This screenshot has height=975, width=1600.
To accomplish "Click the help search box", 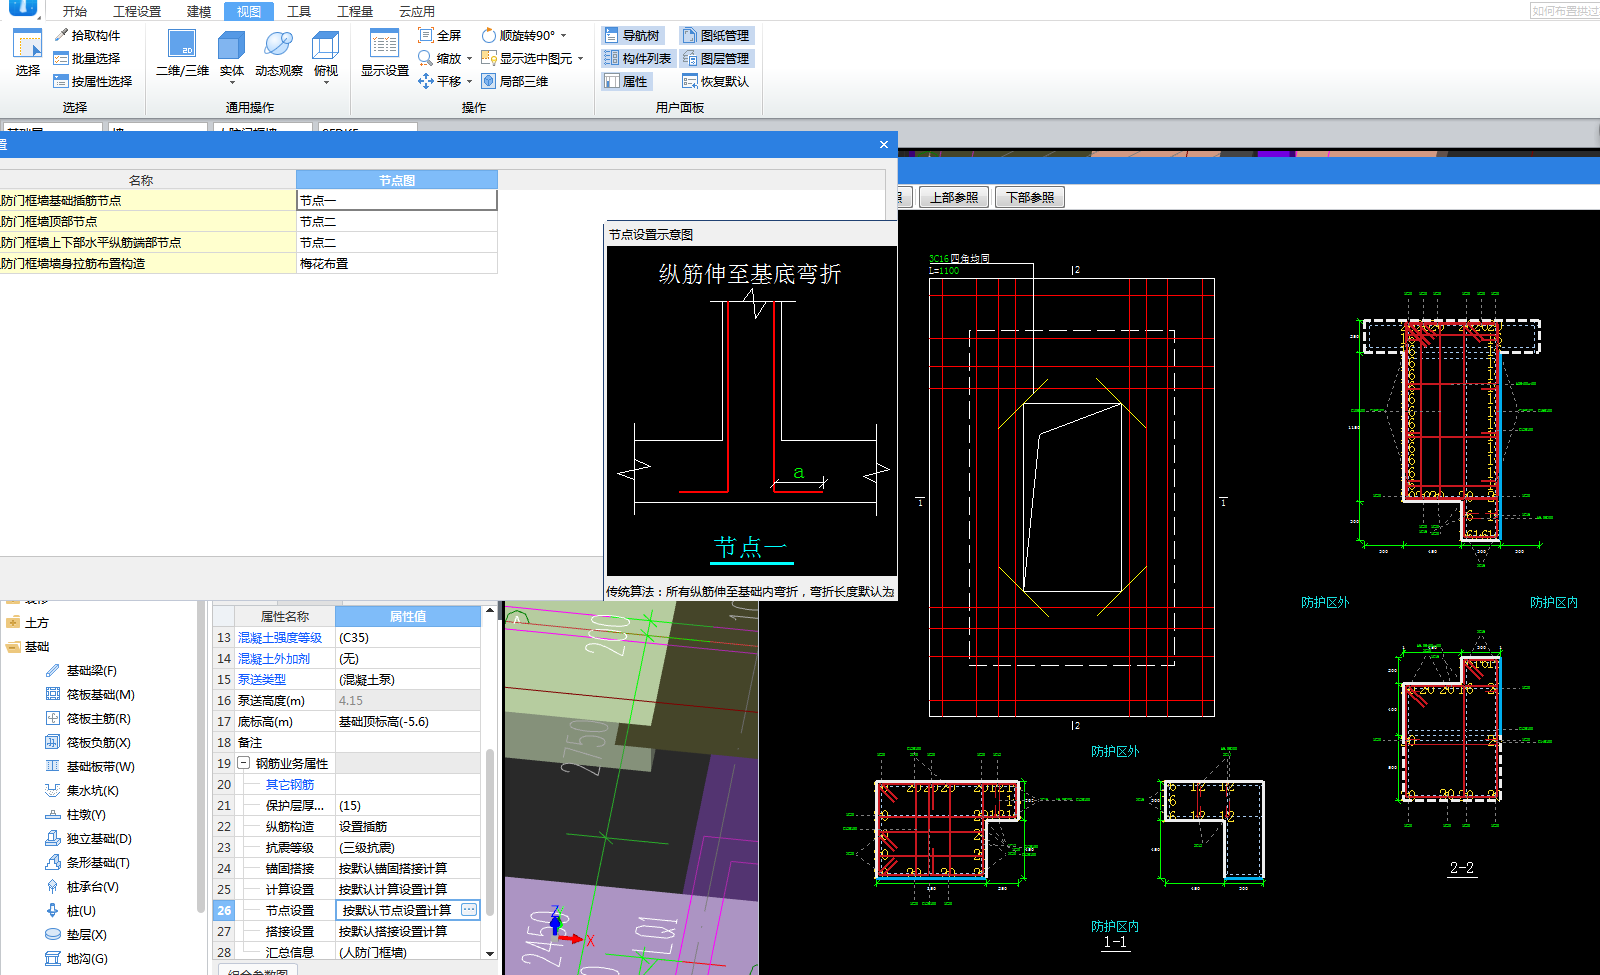I will click(x=1565, y=11).
